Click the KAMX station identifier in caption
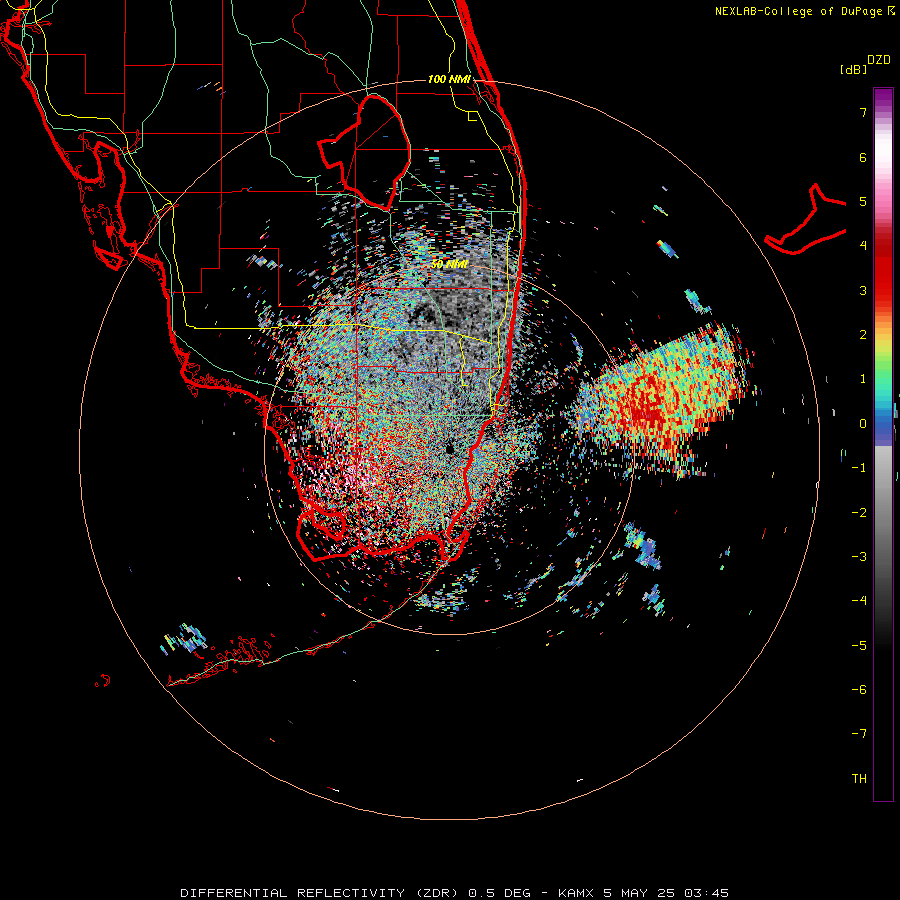Viewport: 900px width, 900px height. [576, 893]
